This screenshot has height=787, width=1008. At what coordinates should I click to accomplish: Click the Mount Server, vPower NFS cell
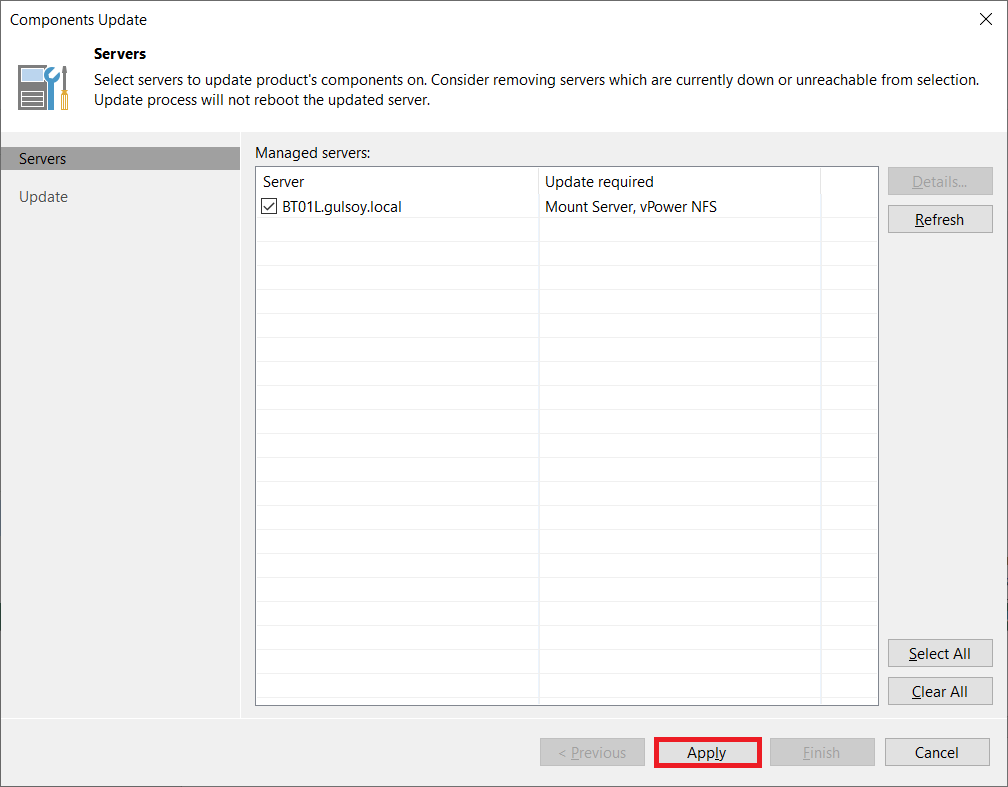pos(631,207)
